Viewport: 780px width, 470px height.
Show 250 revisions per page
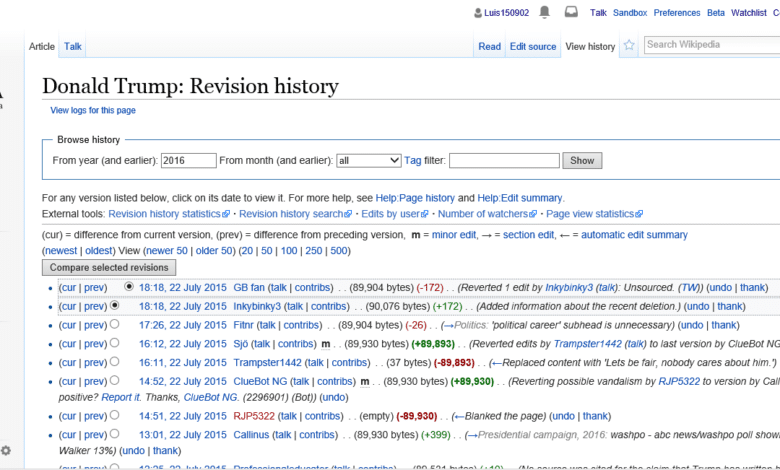pyautogui.click(x=314, y=251)
